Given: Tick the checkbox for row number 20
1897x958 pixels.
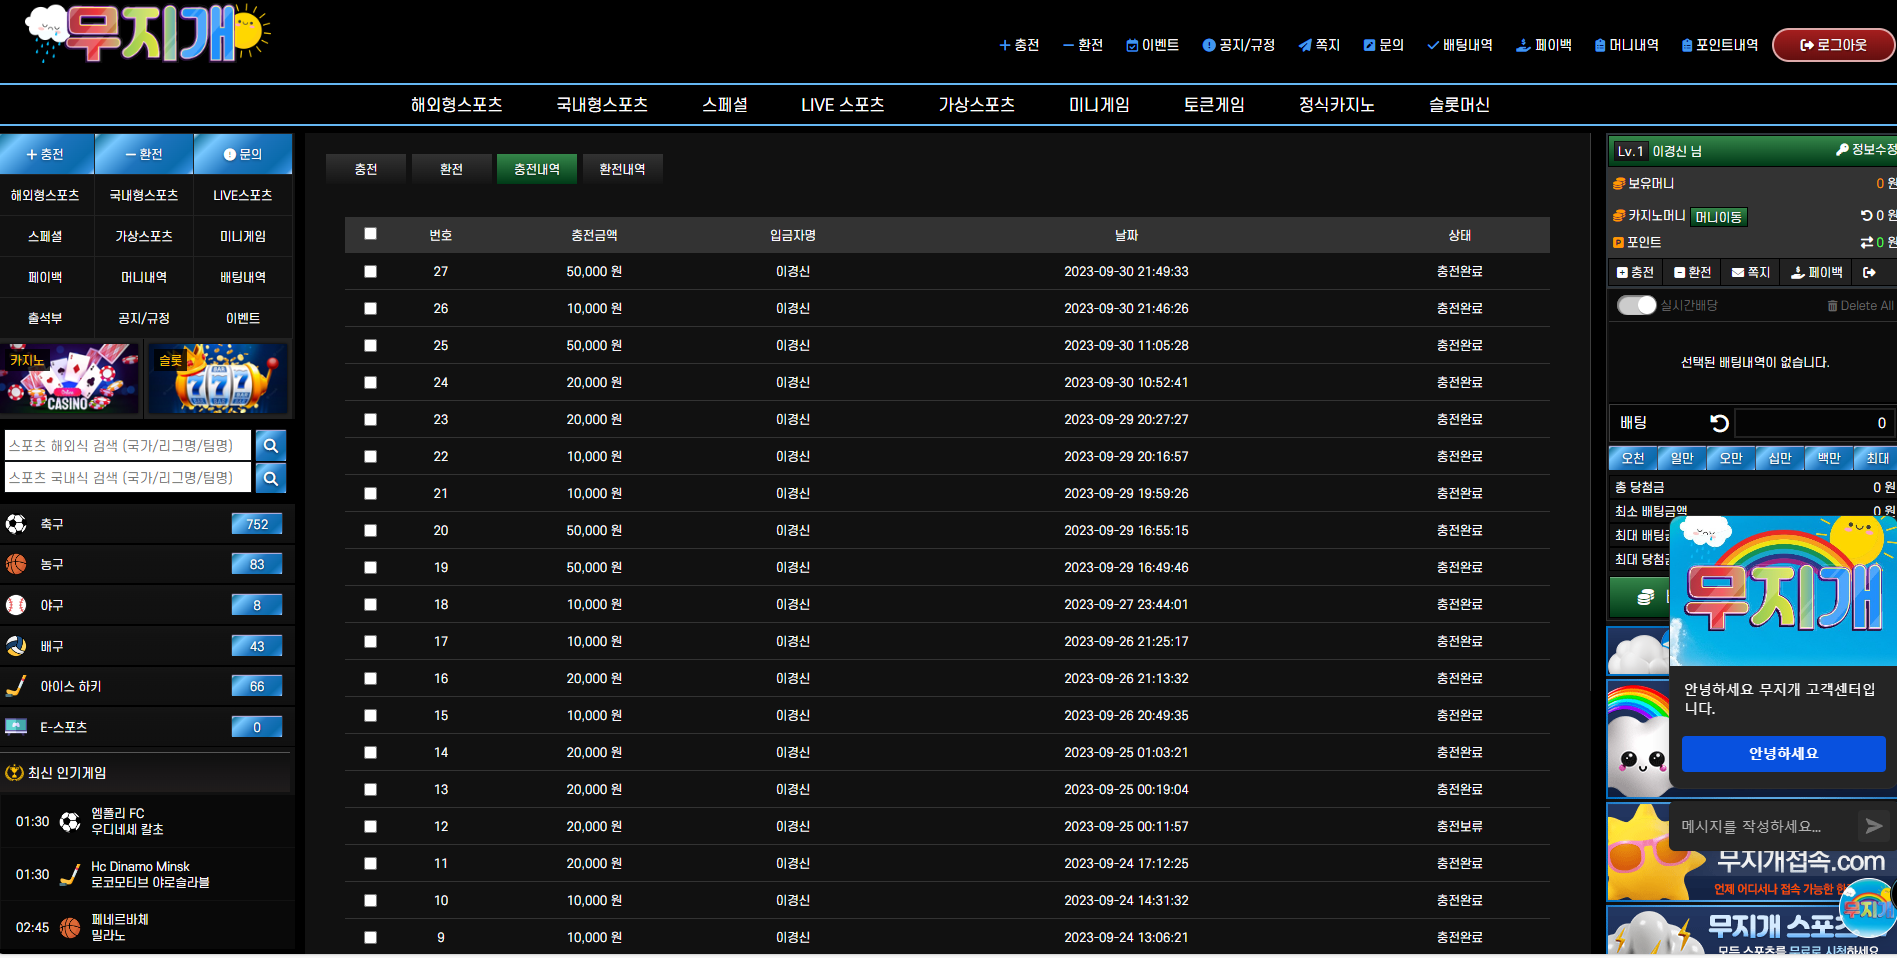Looking at the screenshot, I should (x=370, y=530).
